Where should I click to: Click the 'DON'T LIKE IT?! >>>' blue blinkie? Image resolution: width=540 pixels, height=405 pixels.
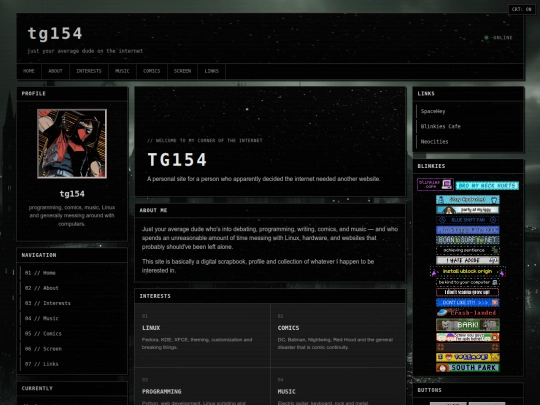(x=468, y=303)
